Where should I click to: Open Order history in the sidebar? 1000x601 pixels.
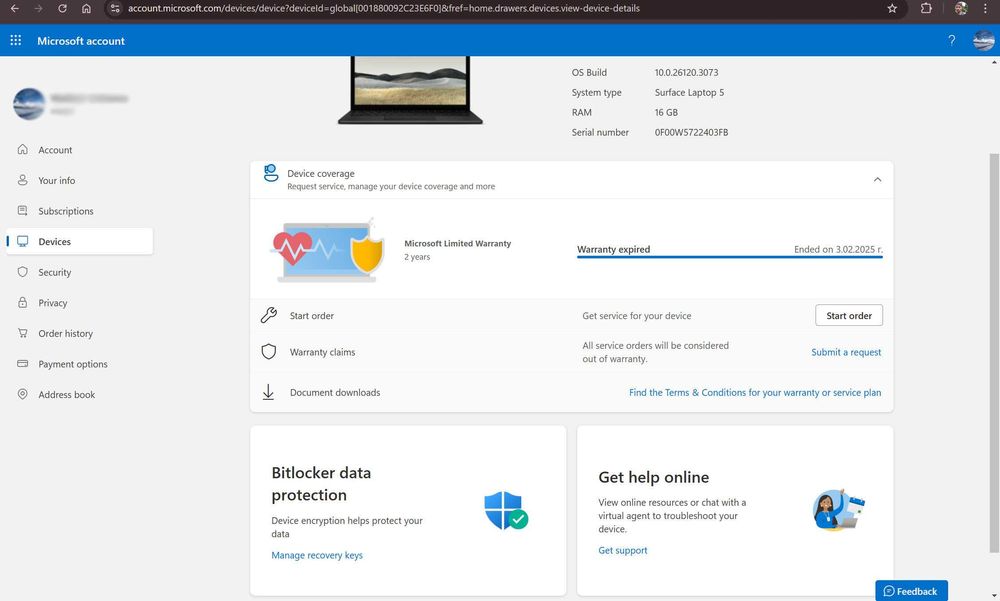[80, 333]
